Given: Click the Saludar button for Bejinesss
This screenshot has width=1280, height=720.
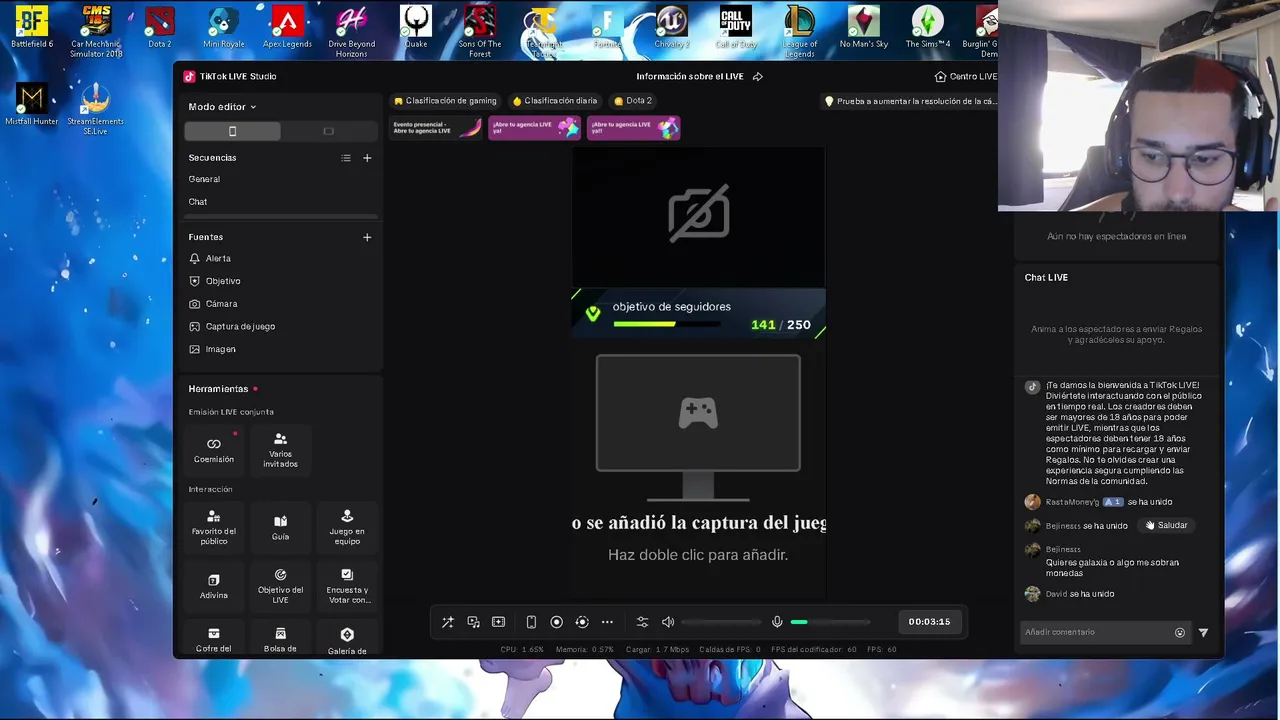Looking at the screenshot, I should pos(1167,525).
